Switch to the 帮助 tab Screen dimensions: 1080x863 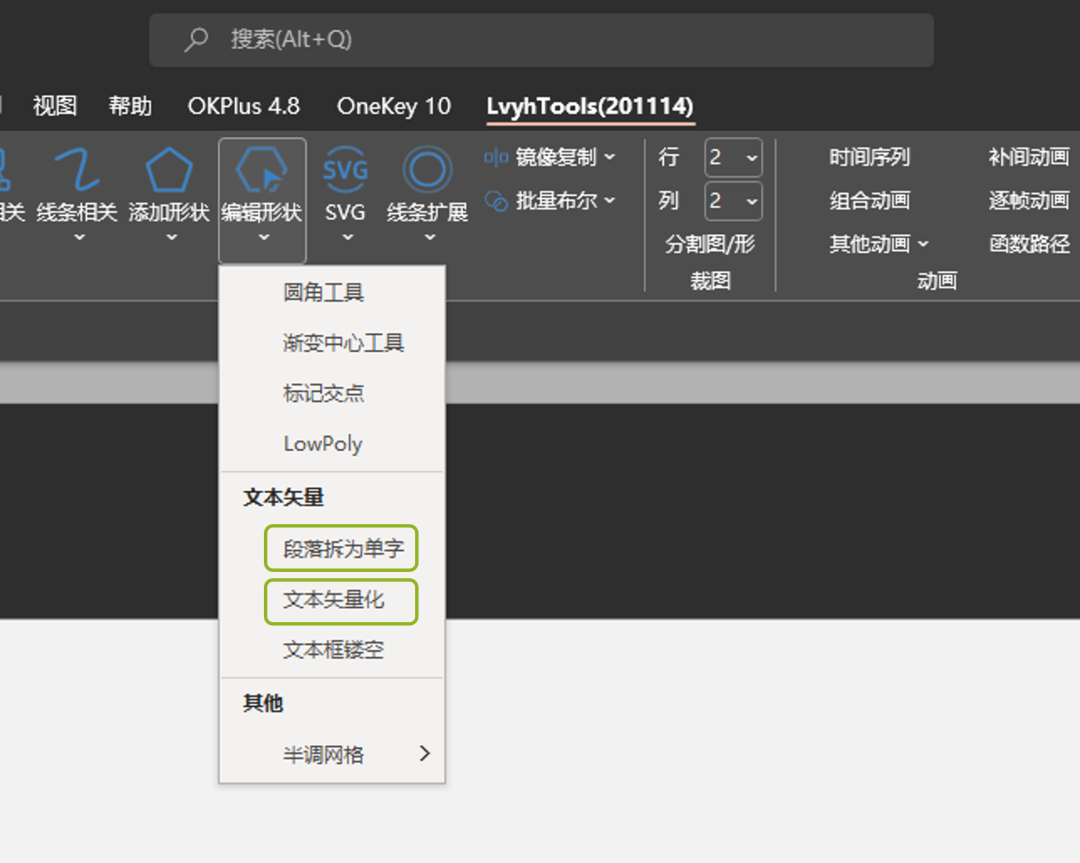[x=130, y=106]
